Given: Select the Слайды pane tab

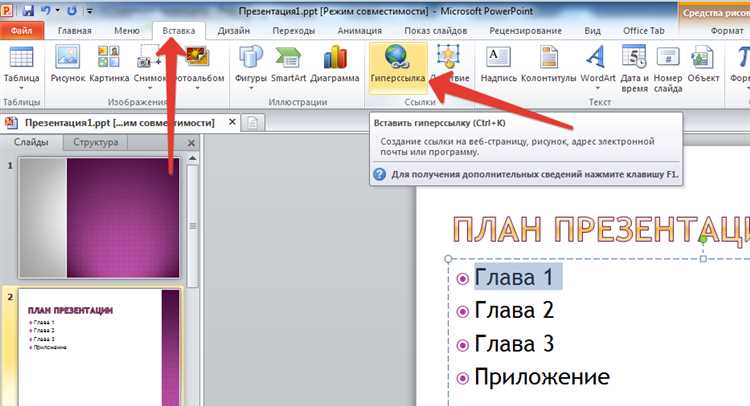Looking at the screenshot, I should coord(31,142).
